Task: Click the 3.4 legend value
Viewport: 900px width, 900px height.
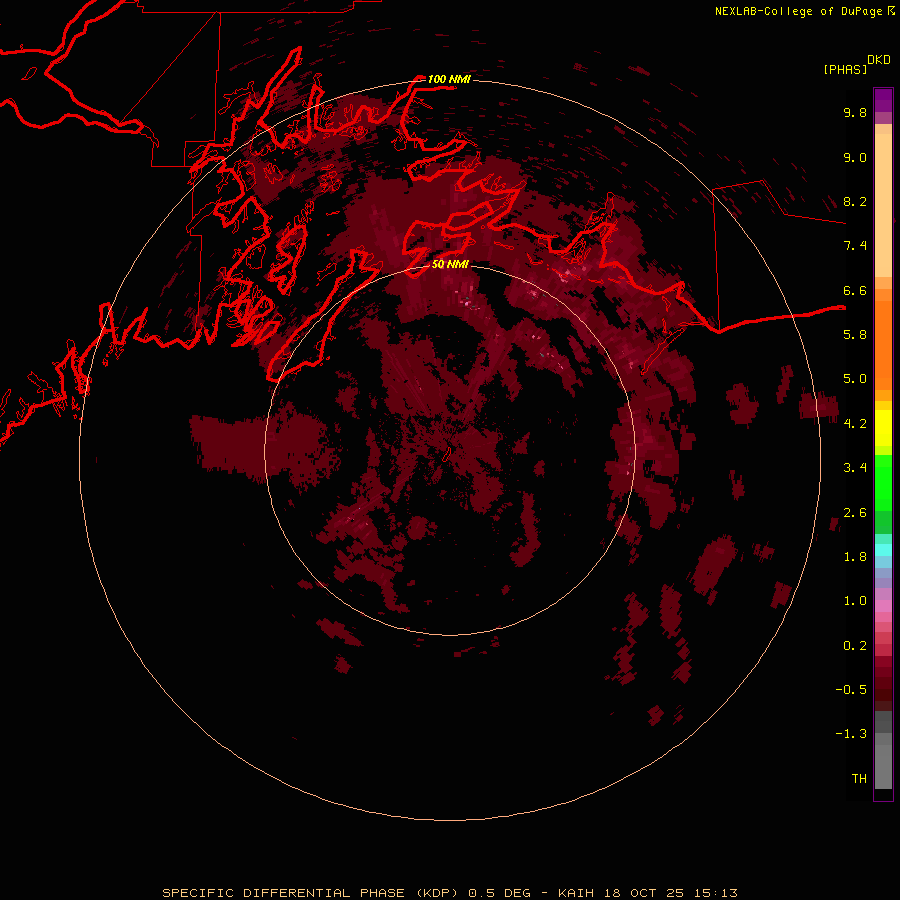Action: (x=855, y=468)
